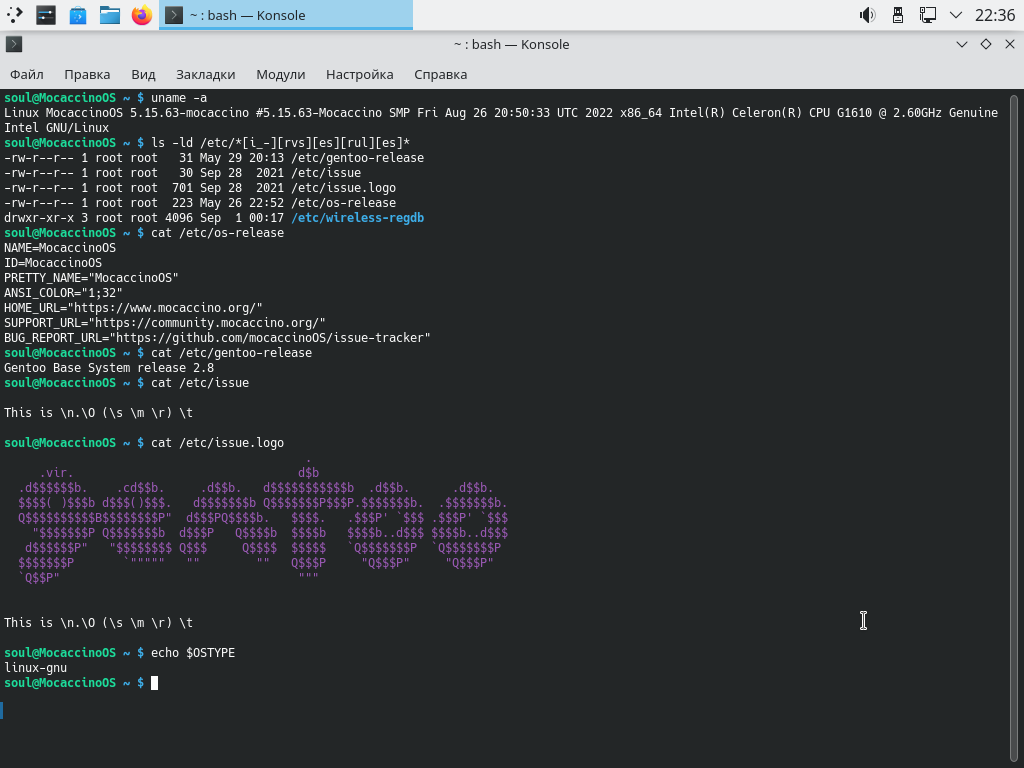
Task: Click the PRETTY_NAME="MocaccinoOS" line
Action: [91, 278]
